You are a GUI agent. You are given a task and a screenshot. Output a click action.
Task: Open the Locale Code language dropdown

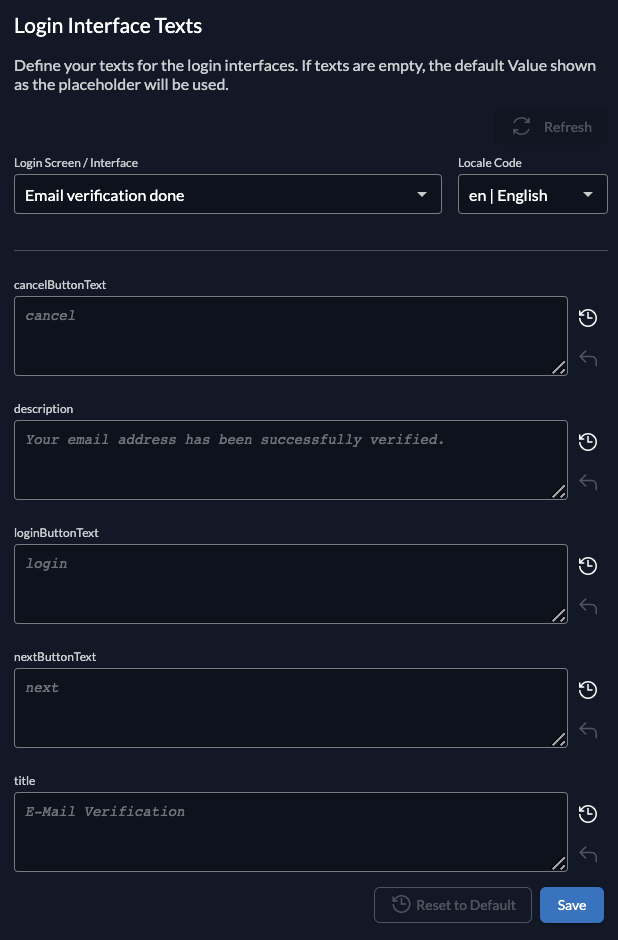(x=532, y=194)
